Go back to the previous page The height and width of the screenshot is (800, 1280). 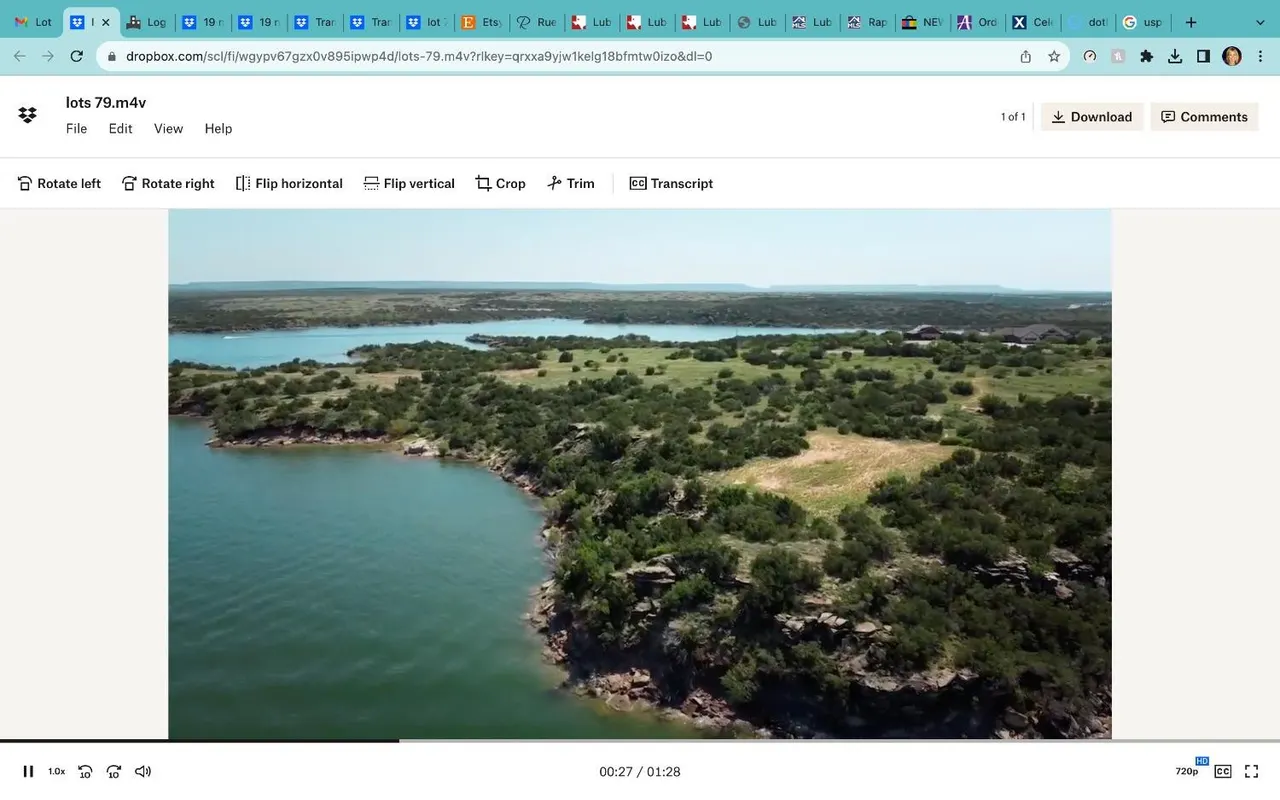[20, 56]
